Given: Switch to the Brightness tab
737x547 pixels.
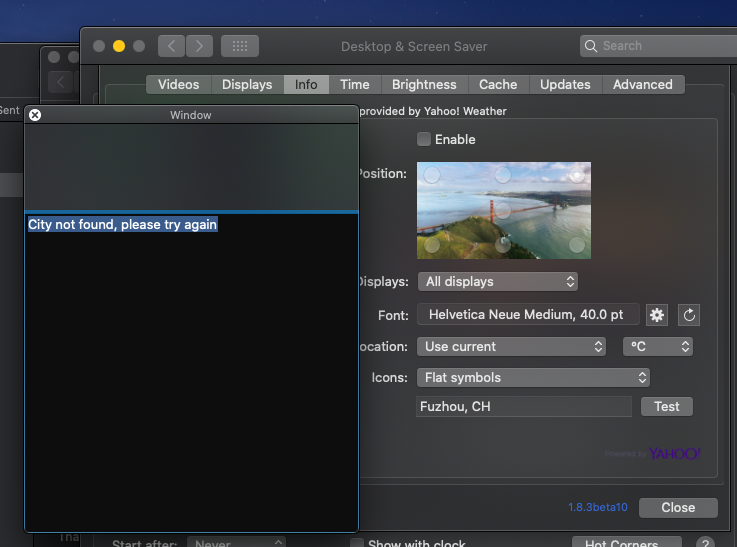Looking at the screenshot, I should 424,85.
